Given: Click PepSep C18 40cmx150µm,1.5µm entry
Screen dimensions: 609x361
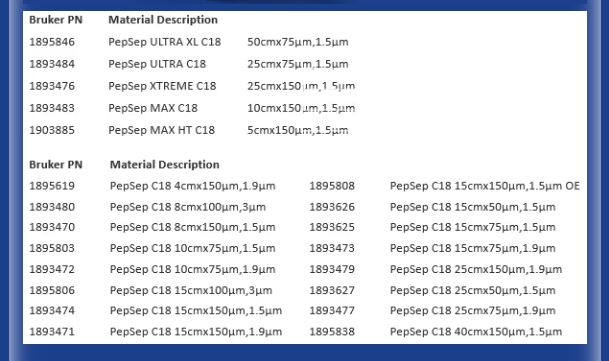Looking at the screenshot, I should (476, 332).
